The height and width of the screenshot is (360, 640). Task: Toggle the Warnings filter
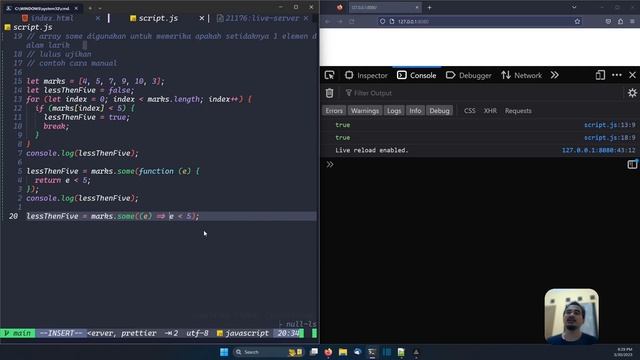click(x=364, y=111)
